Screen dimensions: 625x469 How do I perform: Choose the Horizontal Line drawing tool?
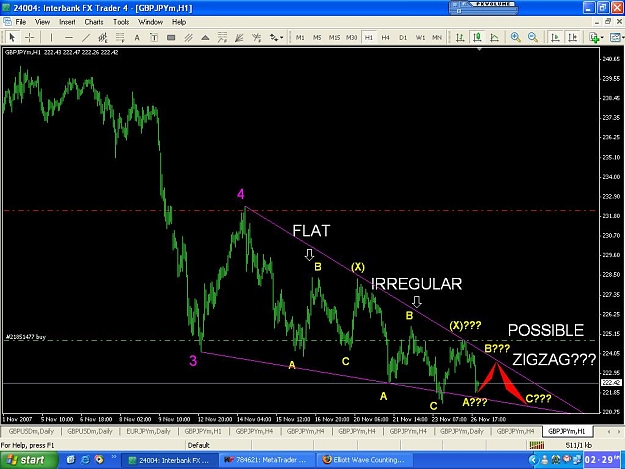click(x=69, y=37)
